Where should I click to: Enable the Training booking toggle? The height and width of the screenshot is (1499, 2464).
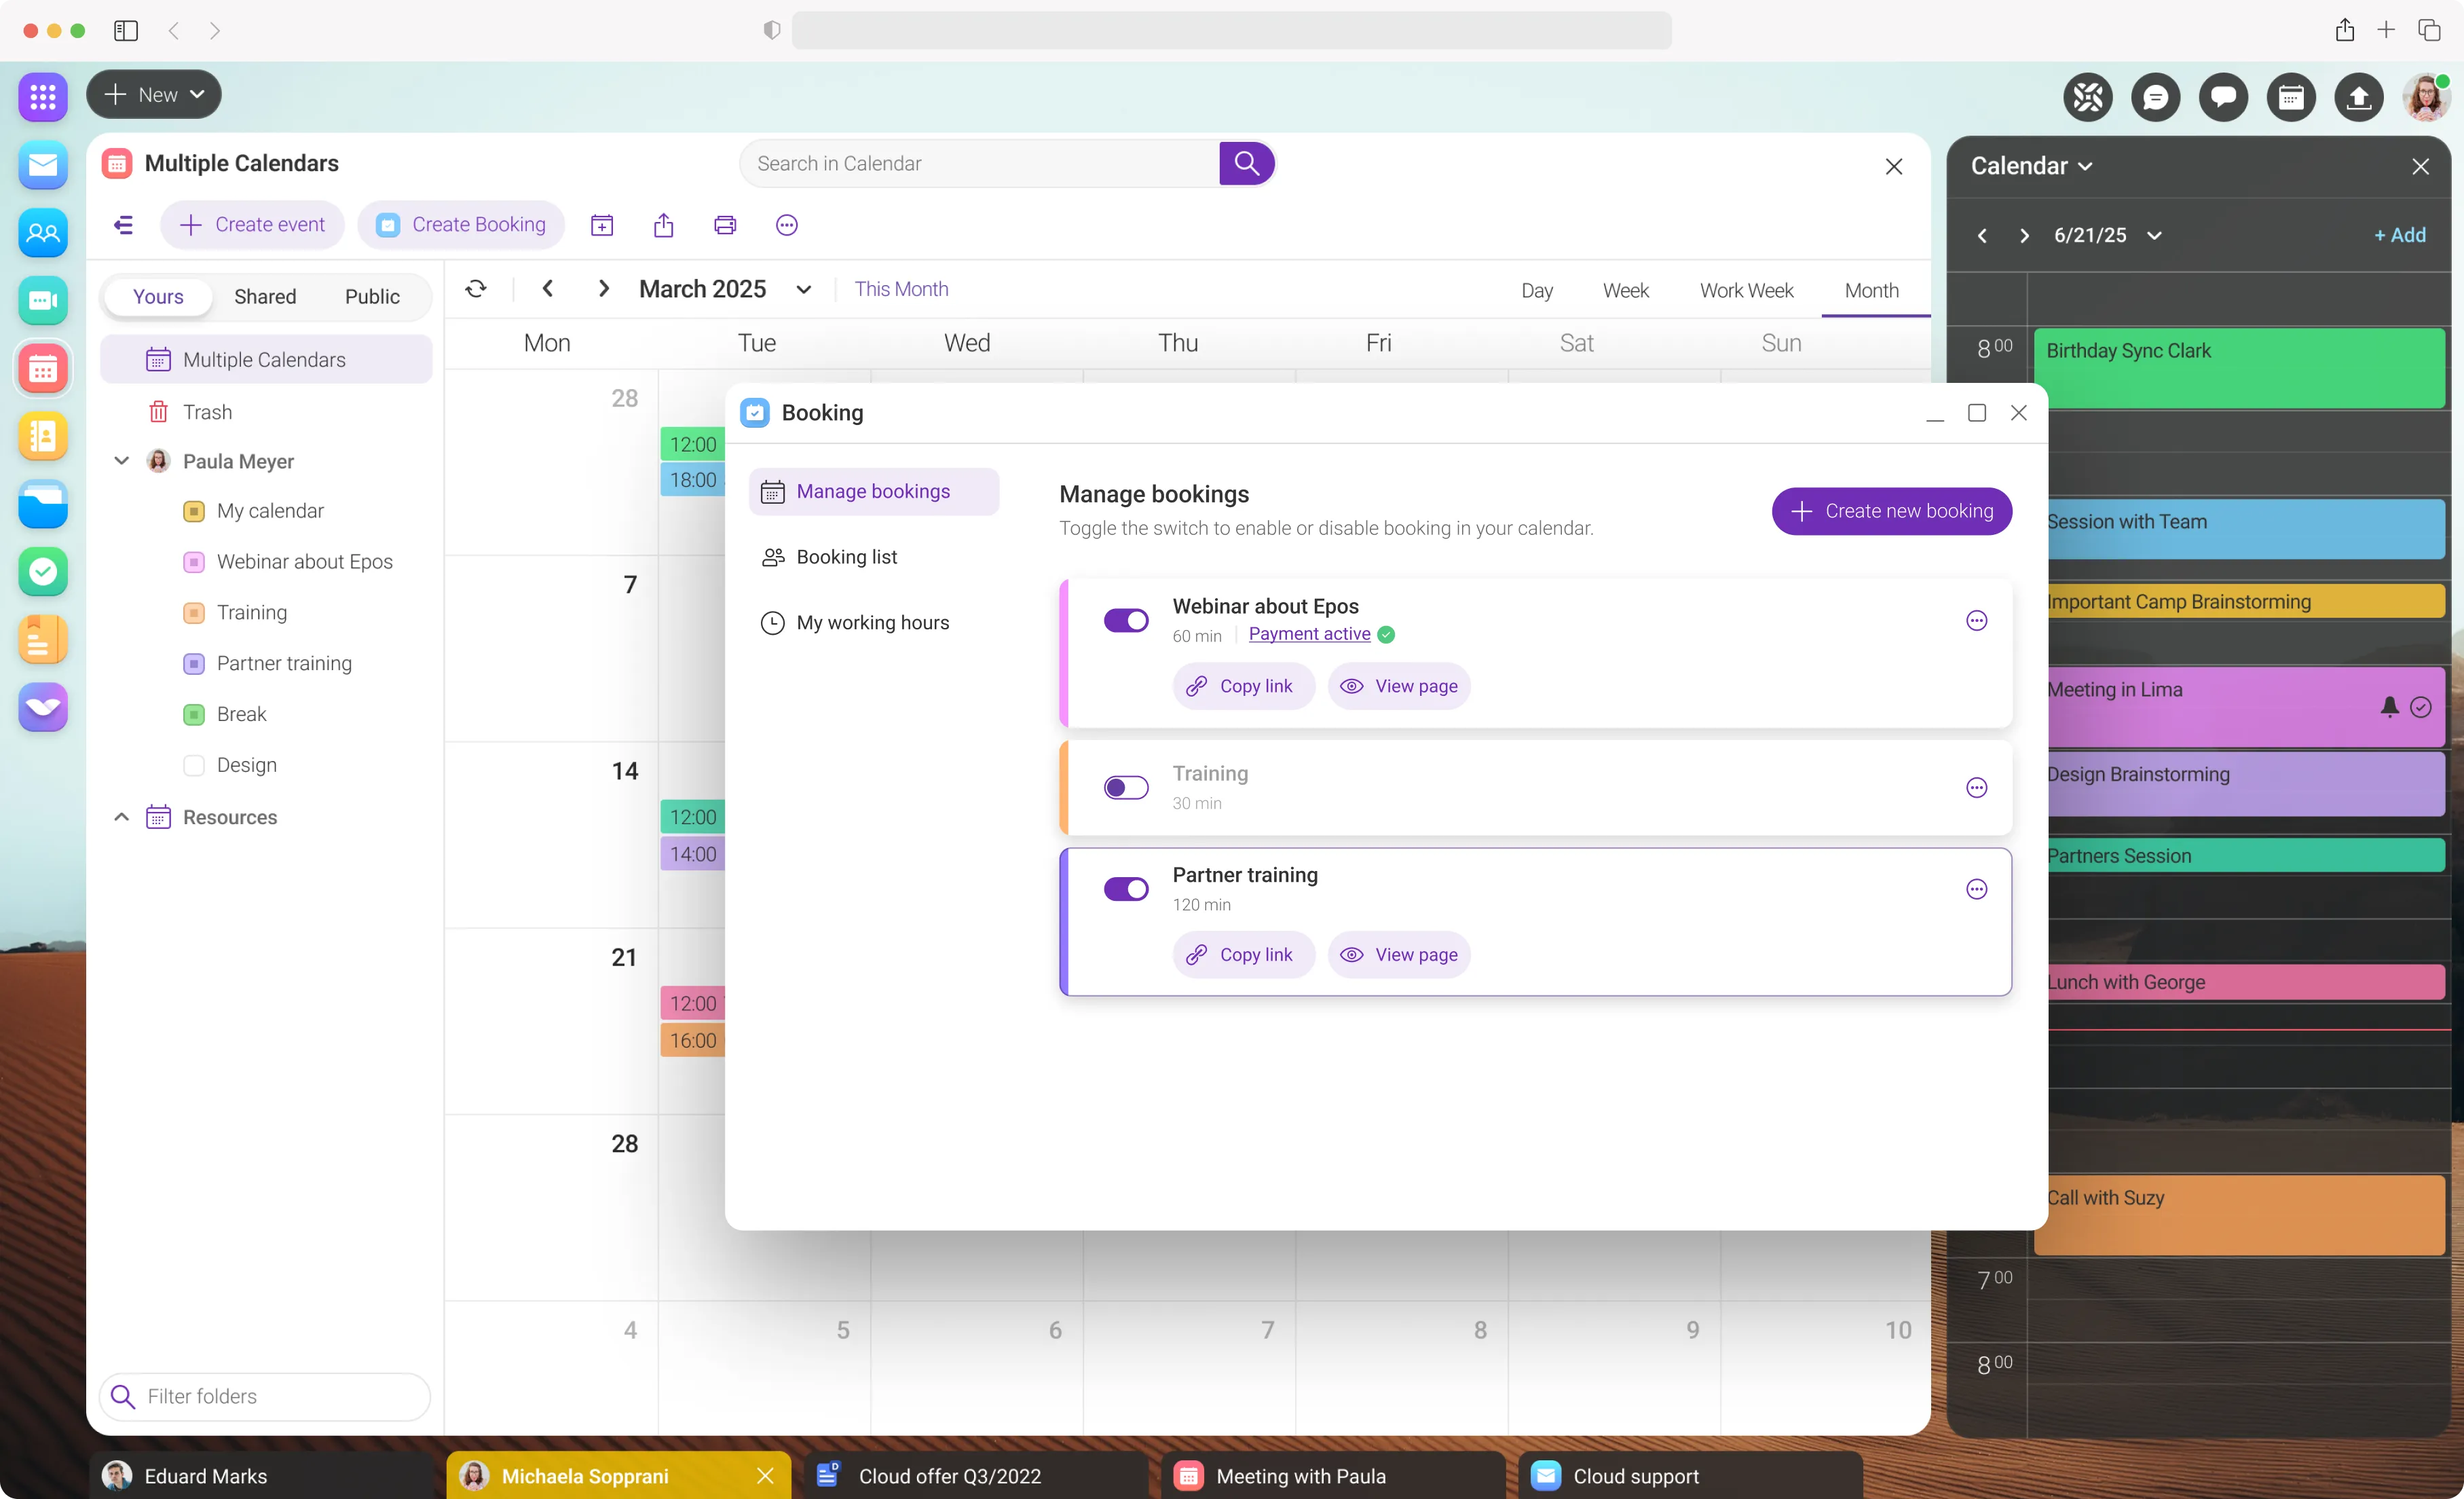1126,788
